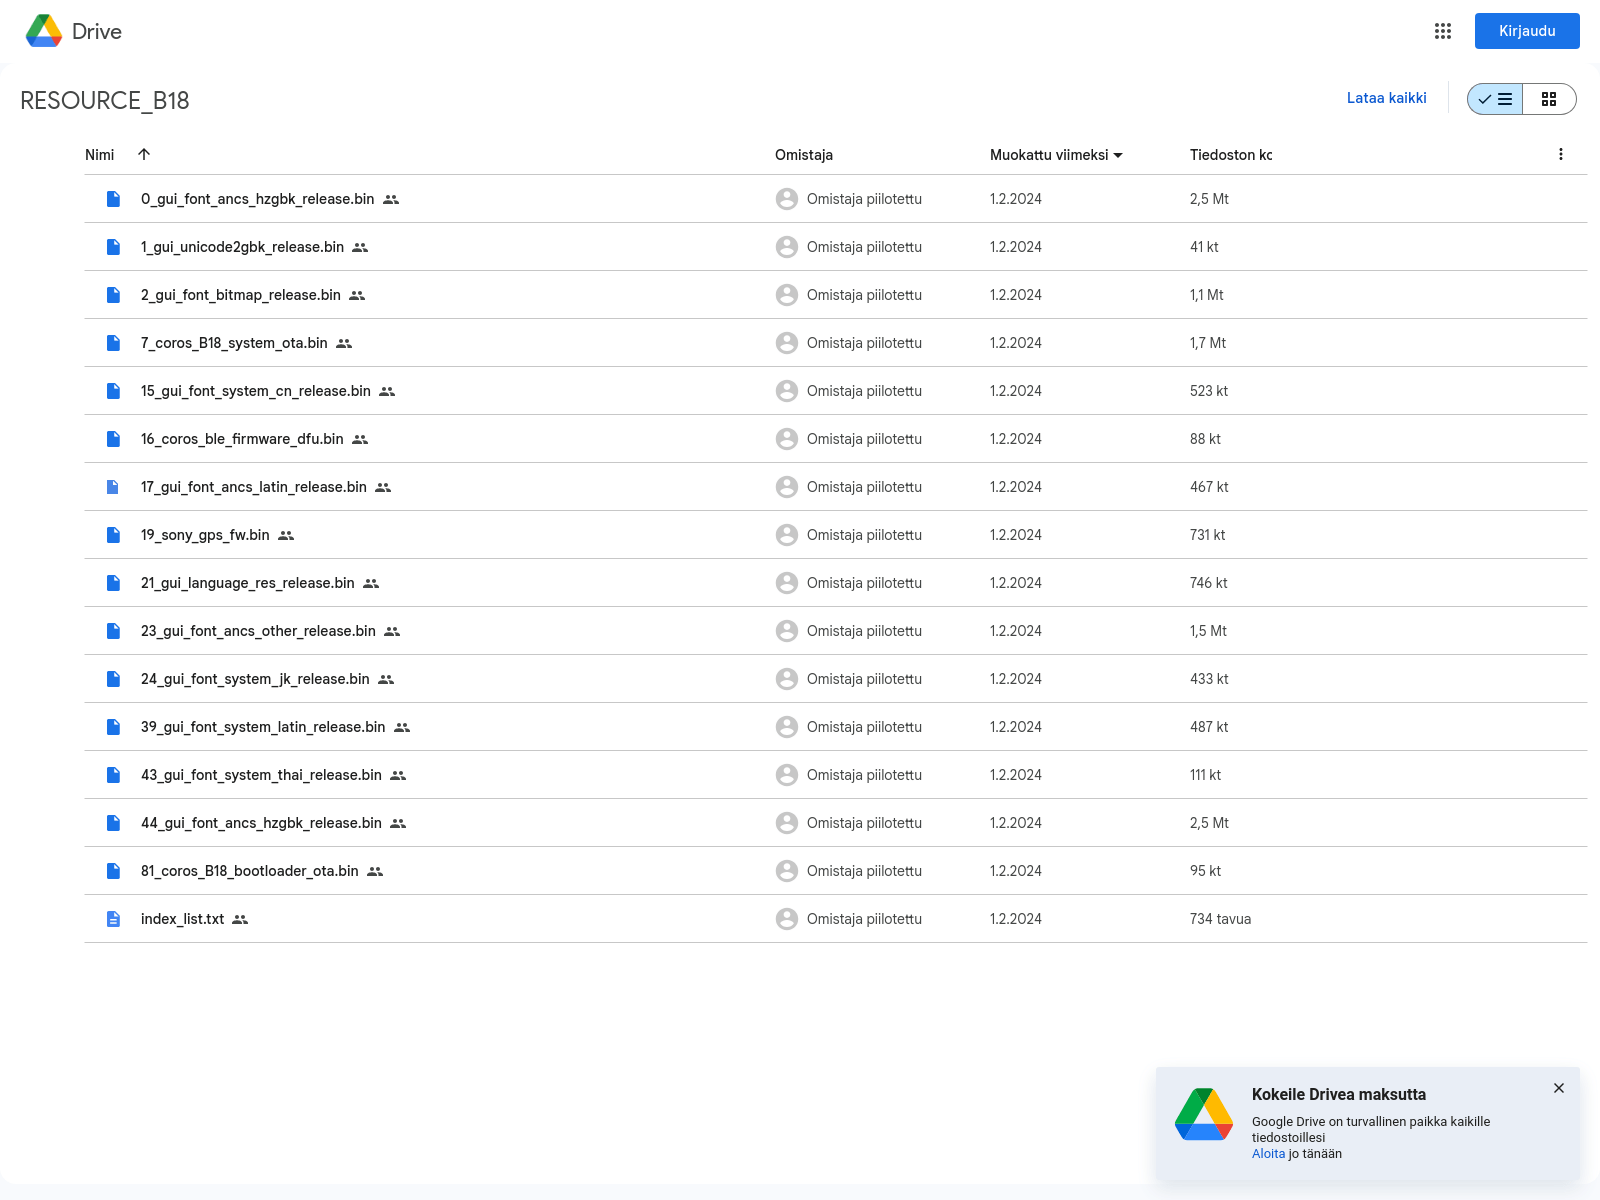Open file 15_gui_font_system_cn_release.bin

point(256,391)
